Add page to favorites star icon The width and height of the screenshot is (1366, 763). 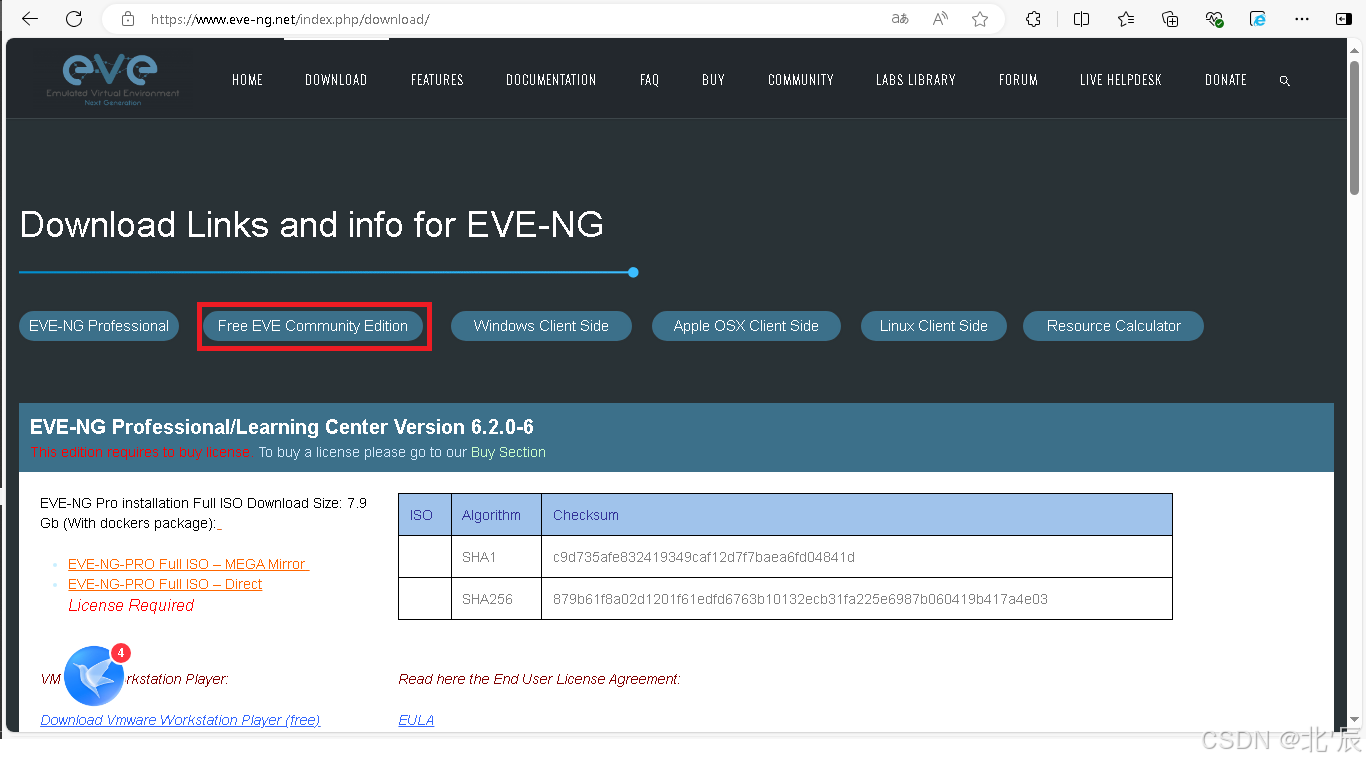(980, 19)
